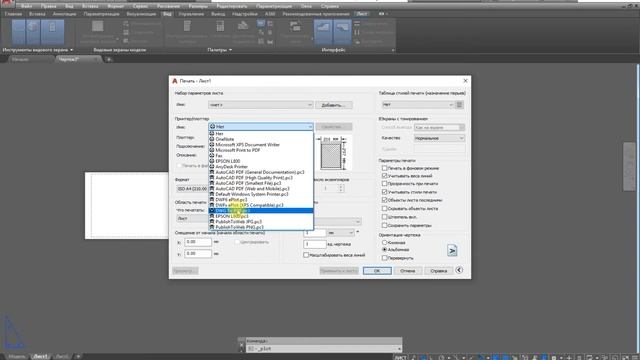The width and height of the screenshot is (640, 360).
Task: Enable Скрывать объекты листа checkbox
Action: tap(384, 209)
